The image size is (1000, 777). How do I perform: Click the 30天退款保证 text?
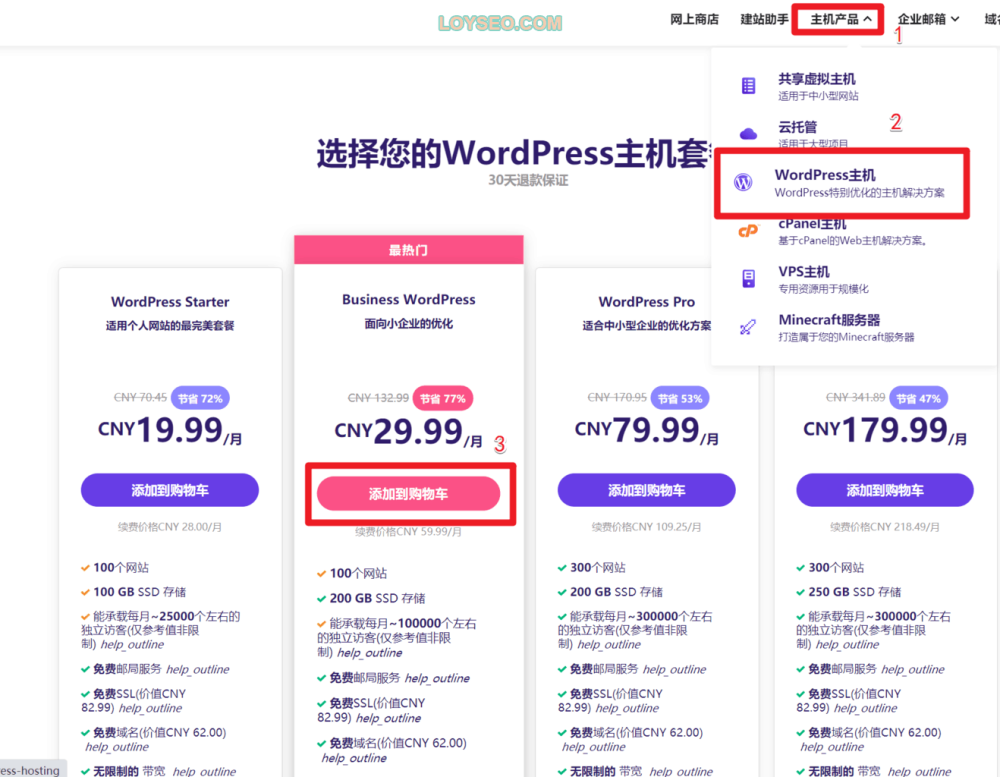(528, 181)
